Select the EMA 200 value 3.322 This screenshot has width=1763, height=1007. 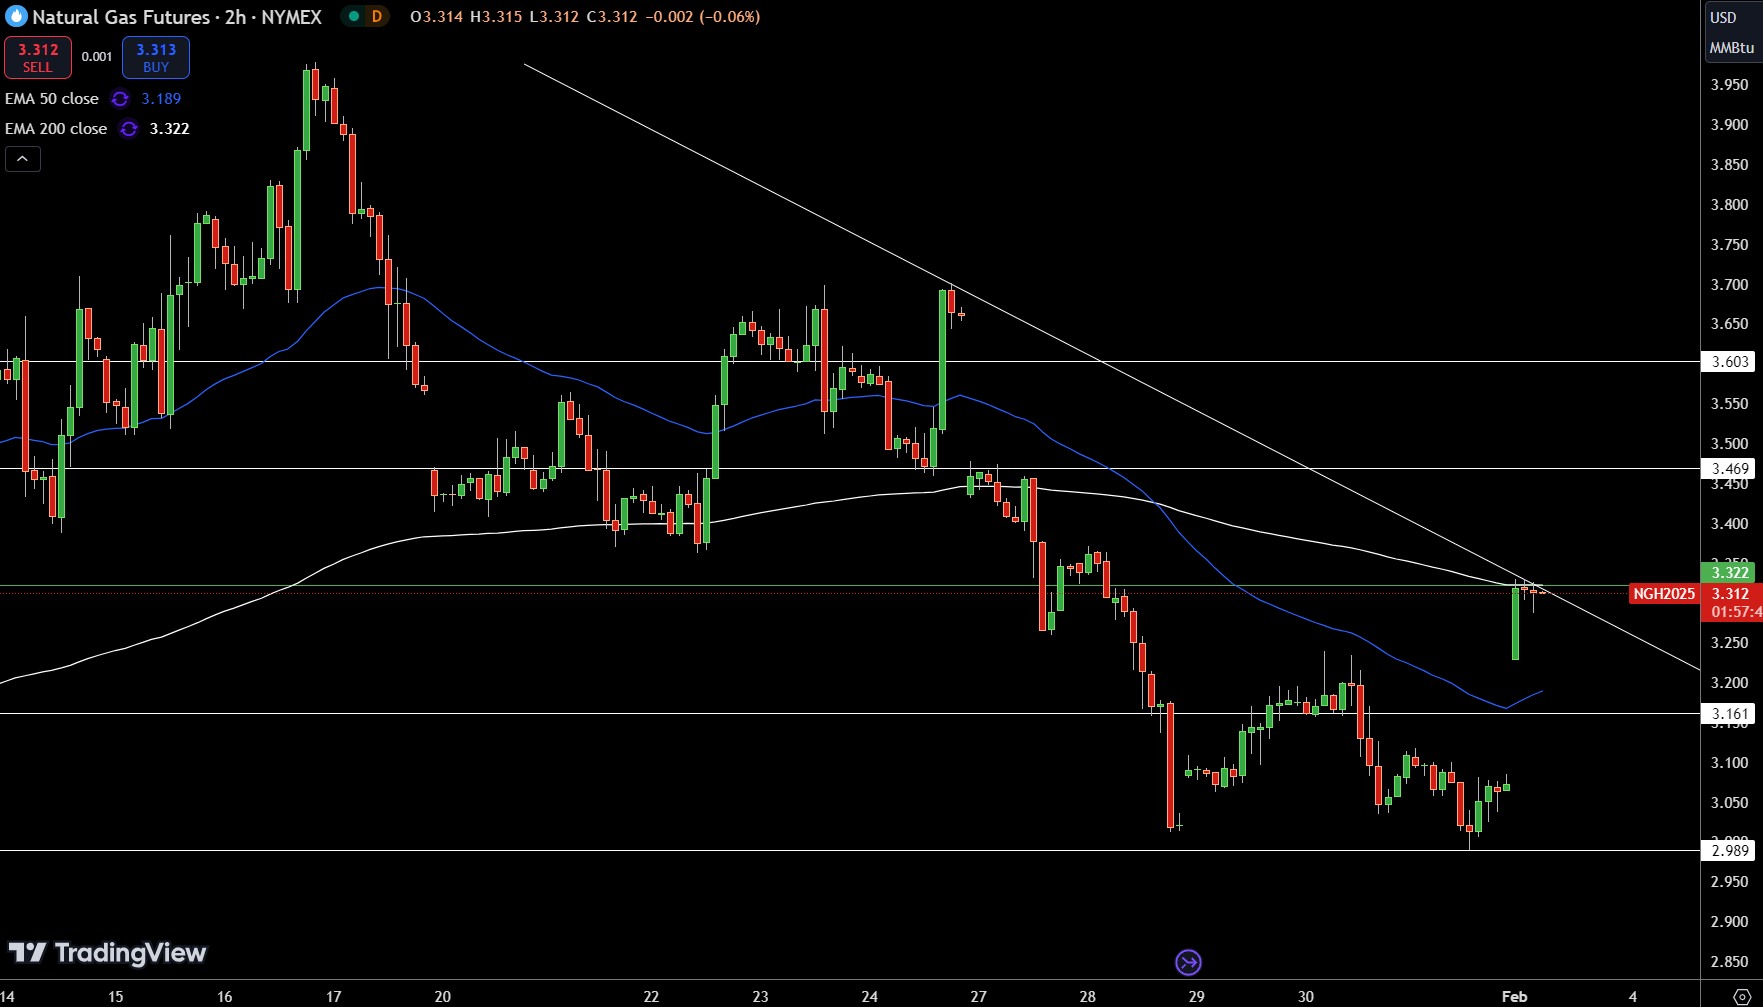pyautogui.click(x=169, y=129)
